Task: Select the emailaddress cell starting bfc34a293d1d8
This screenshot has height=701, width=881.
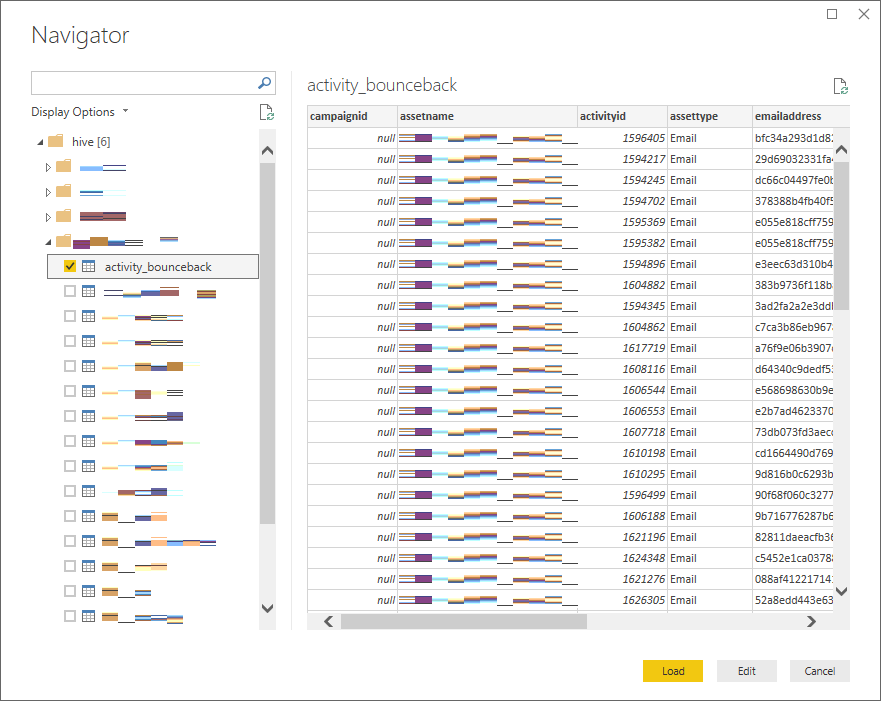Action: click(x=793, y=138)
